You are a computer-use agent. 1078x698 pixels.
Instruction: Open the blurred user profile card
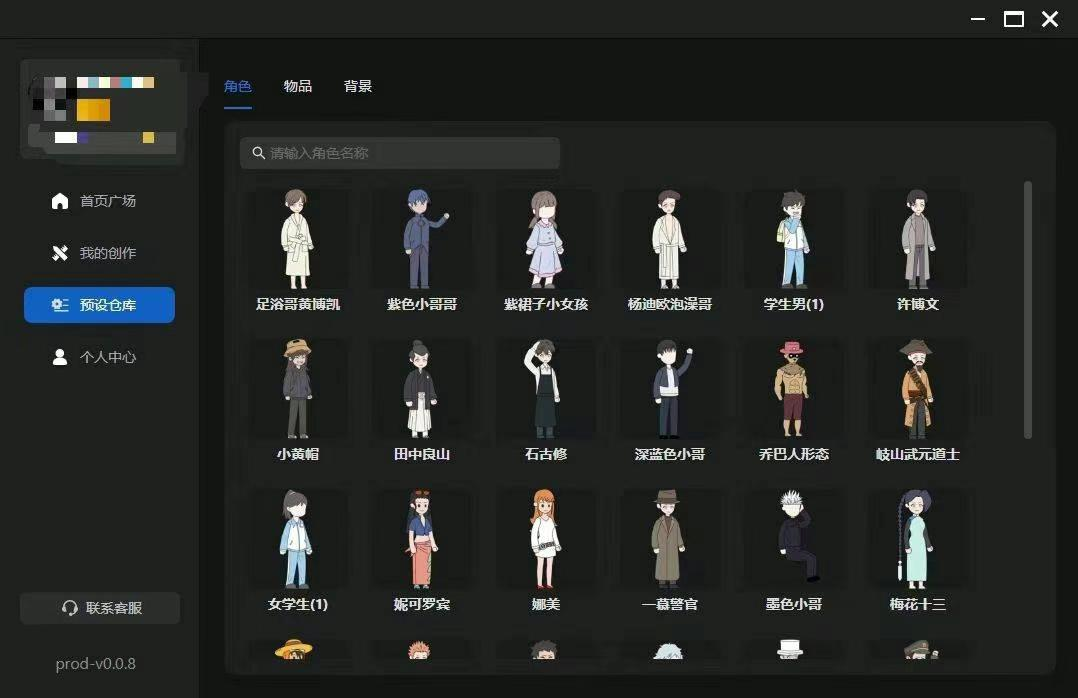pyautogui.click(x=102, y=112)
